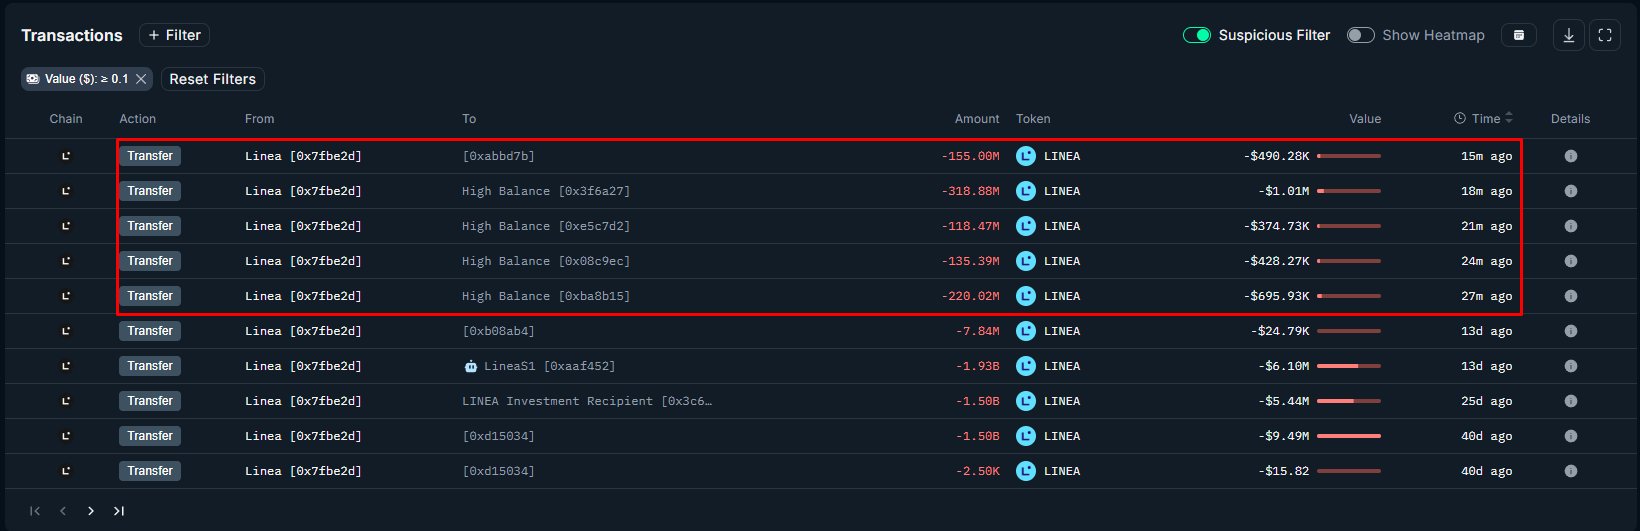Click value bar for -$6.10M transfer
Viewport: 1640px width, 531px height.
(x=1348, y=366)
